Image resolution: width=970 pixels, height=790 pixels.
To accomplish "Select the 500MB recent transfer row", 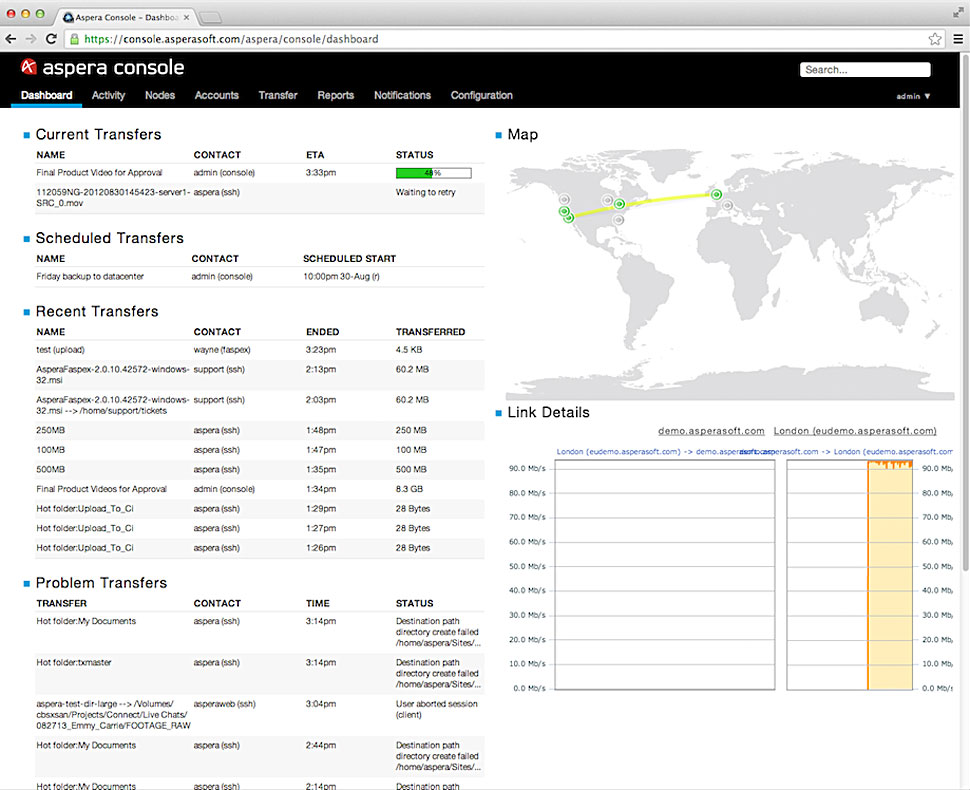I will click(260, 470).
